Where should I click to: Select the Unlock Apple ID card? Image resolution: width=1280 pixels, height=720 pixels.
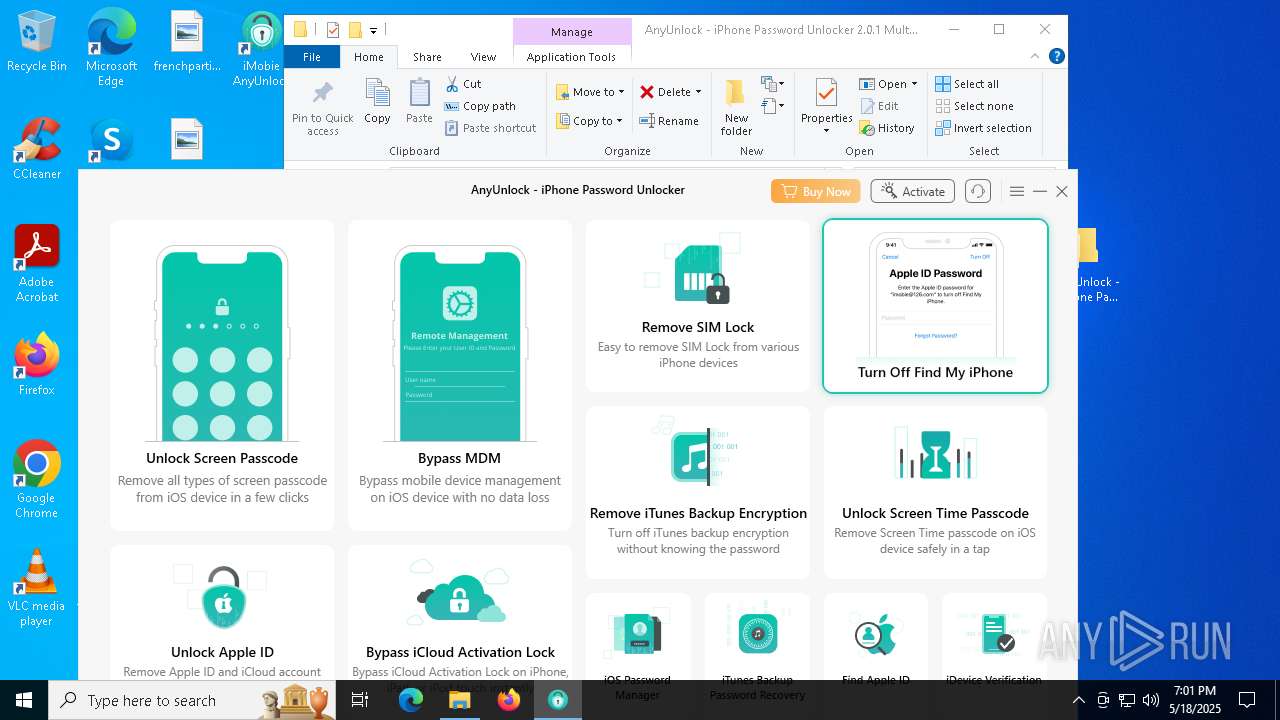click(222, 613)
